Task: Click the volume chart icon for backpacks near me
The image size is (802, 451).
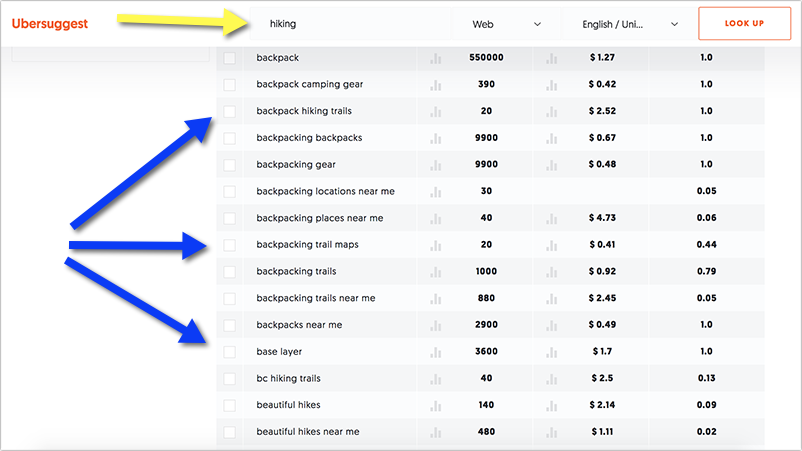Action: point(435,325)
